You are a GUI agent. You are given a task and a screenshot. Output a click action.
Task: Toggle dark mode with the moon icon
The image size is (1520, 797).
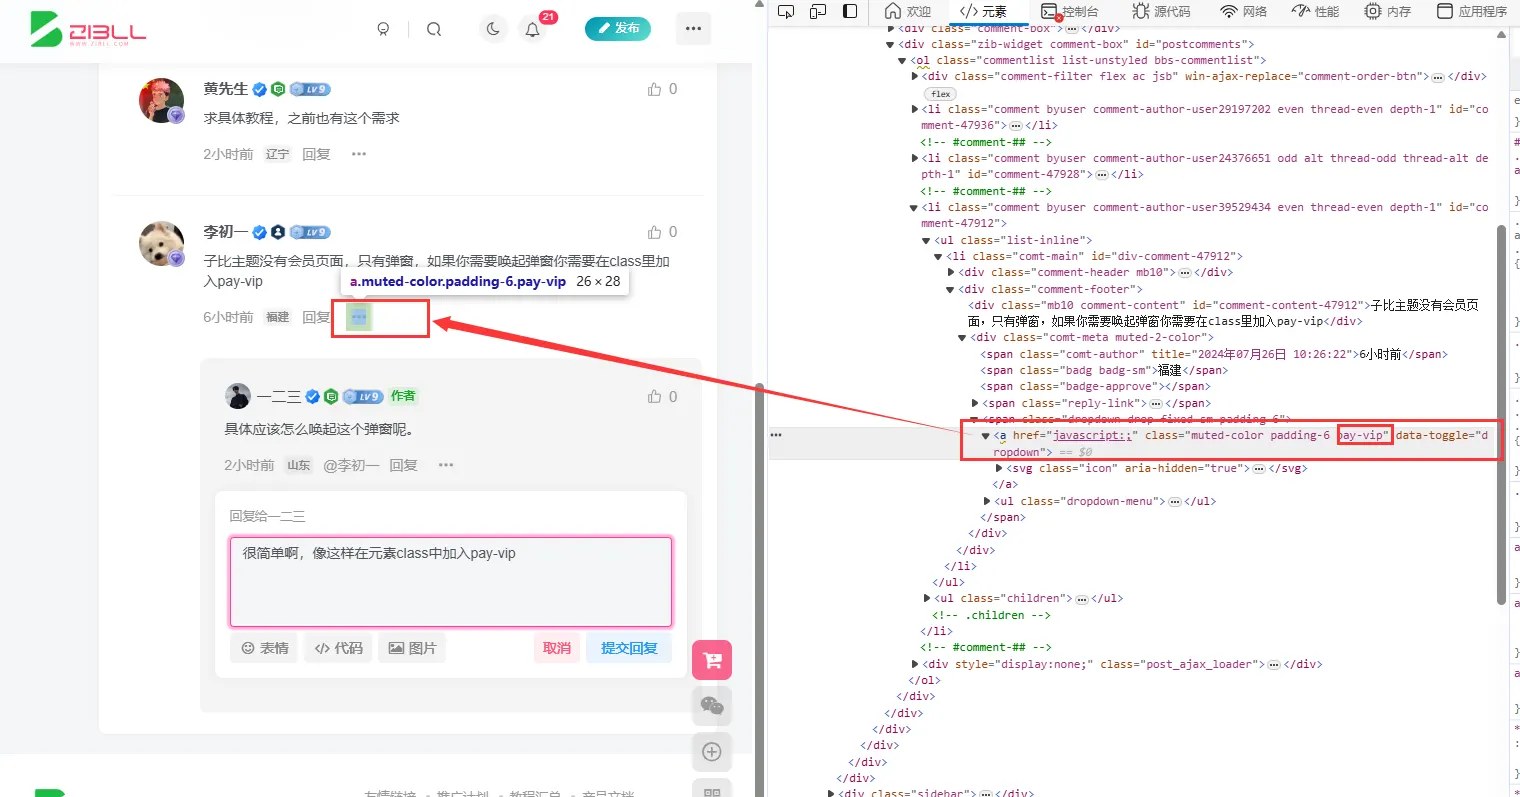click(493, 29)
